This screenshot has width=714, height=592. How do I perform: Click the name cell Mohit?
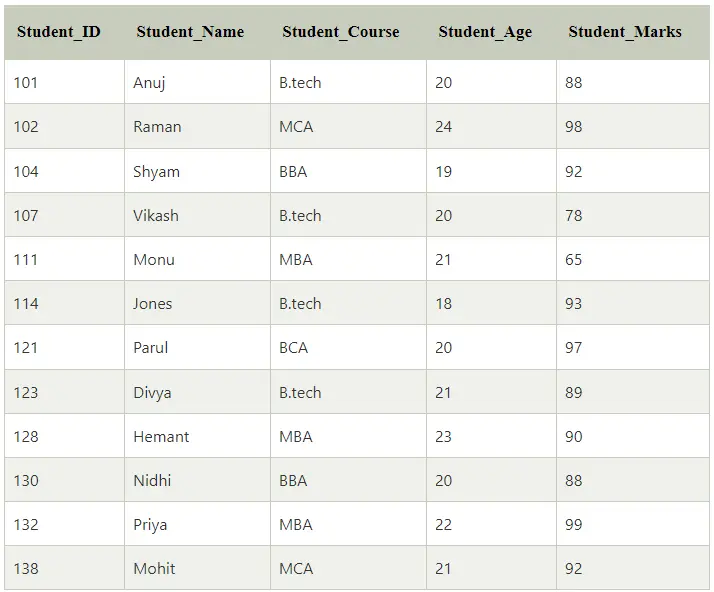pyautogui.click(x=197, y=569)
